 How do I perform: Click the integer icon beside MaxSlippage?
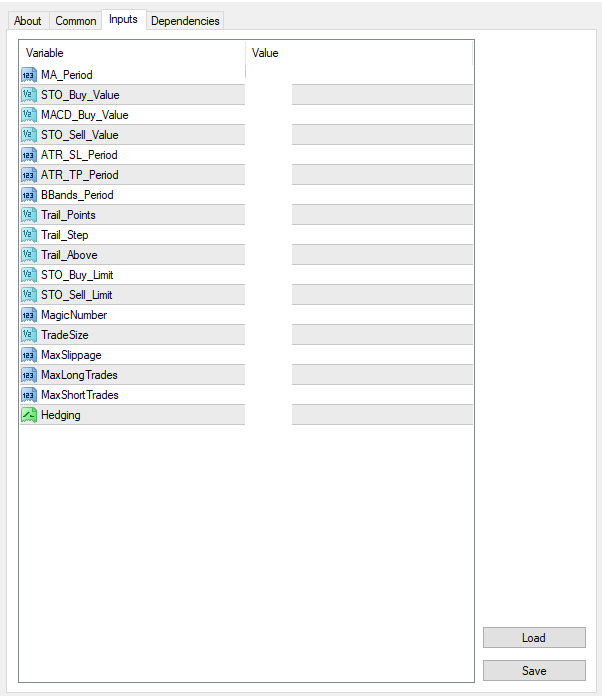[29, 355]
